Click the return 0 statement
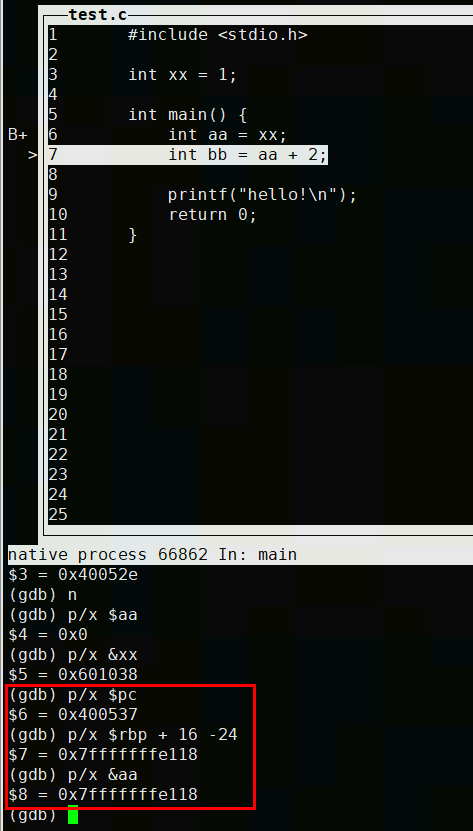The height and width of the screenshot is (831, 473). point(212,215)
